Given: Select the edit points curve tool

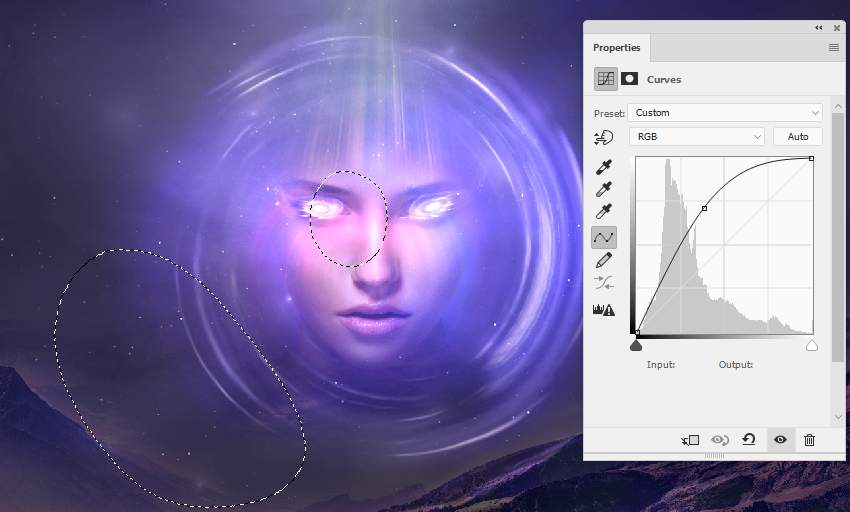Looking at the screenshot, I should [603, 237].
